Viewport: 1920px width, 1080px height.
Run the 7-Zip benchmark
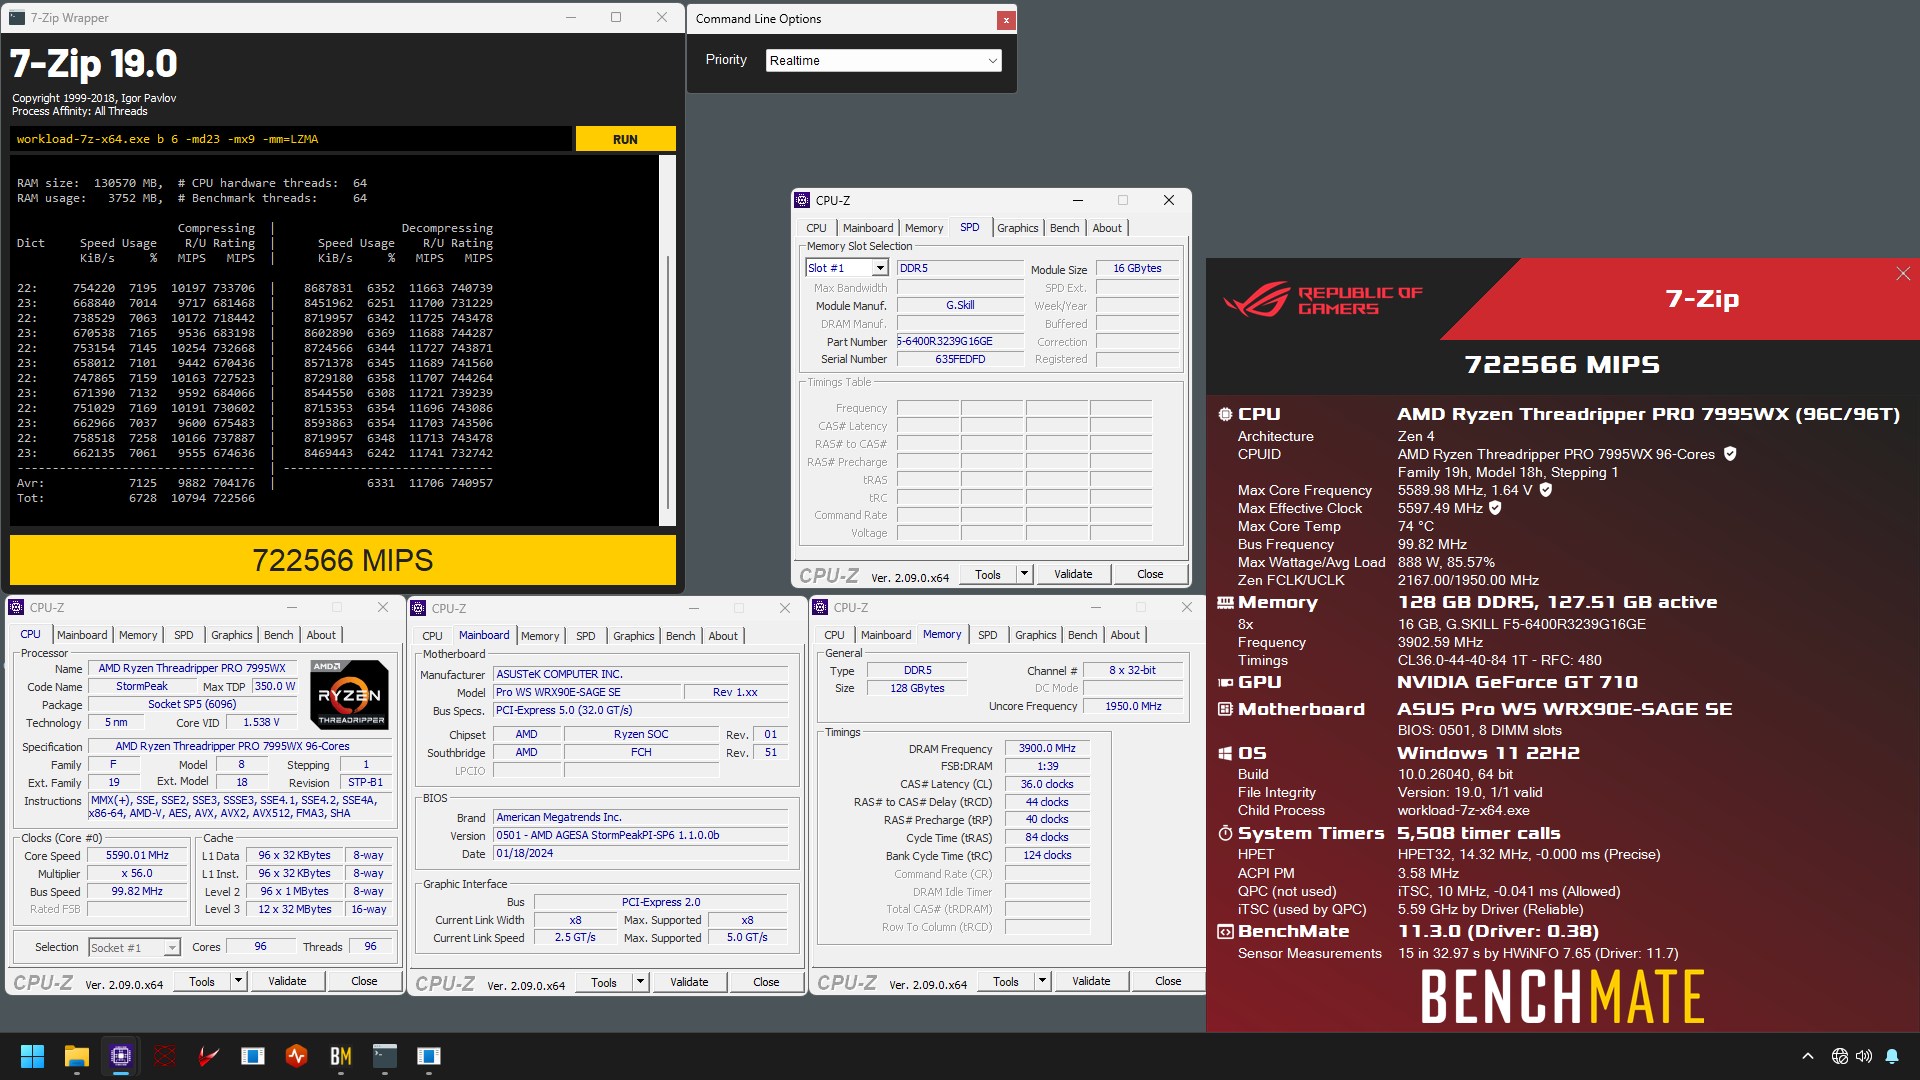pyautogui.click(x=625, y=139)
